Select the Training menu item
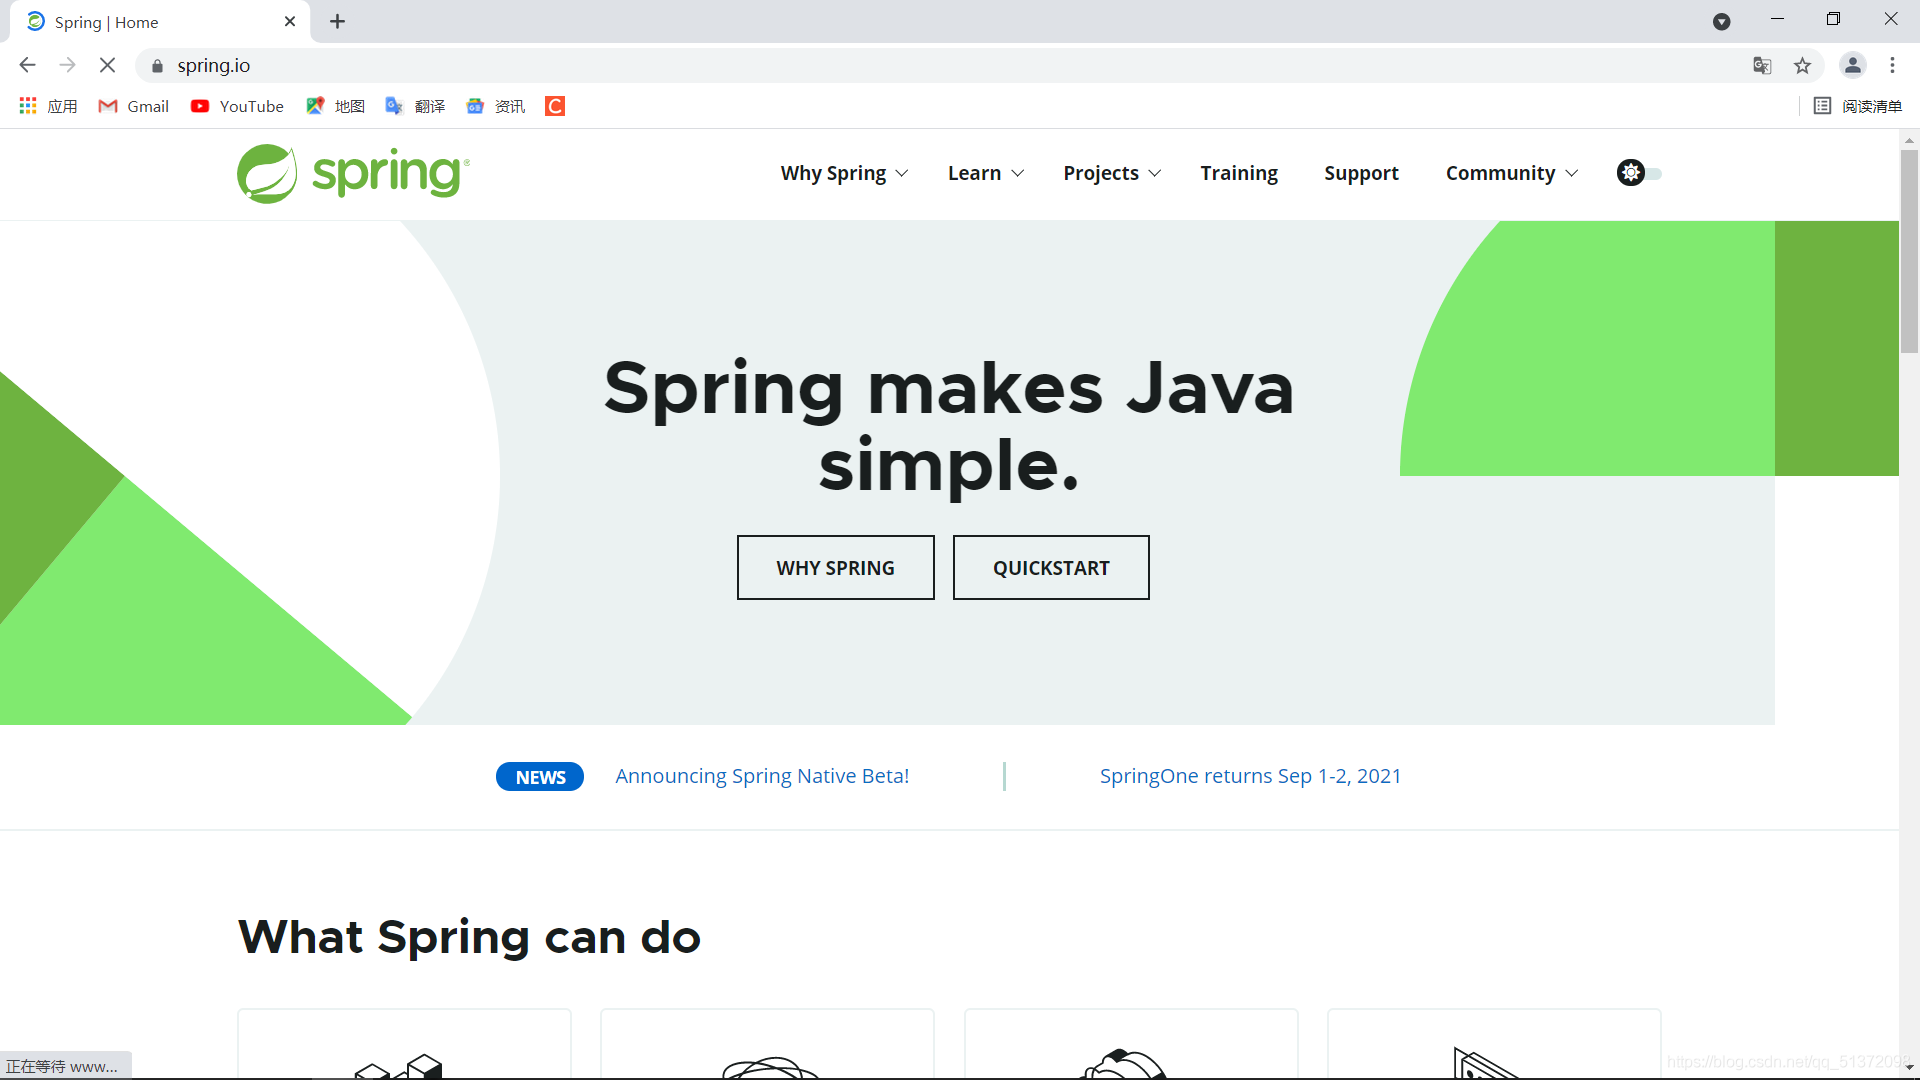 point(1238,173)
